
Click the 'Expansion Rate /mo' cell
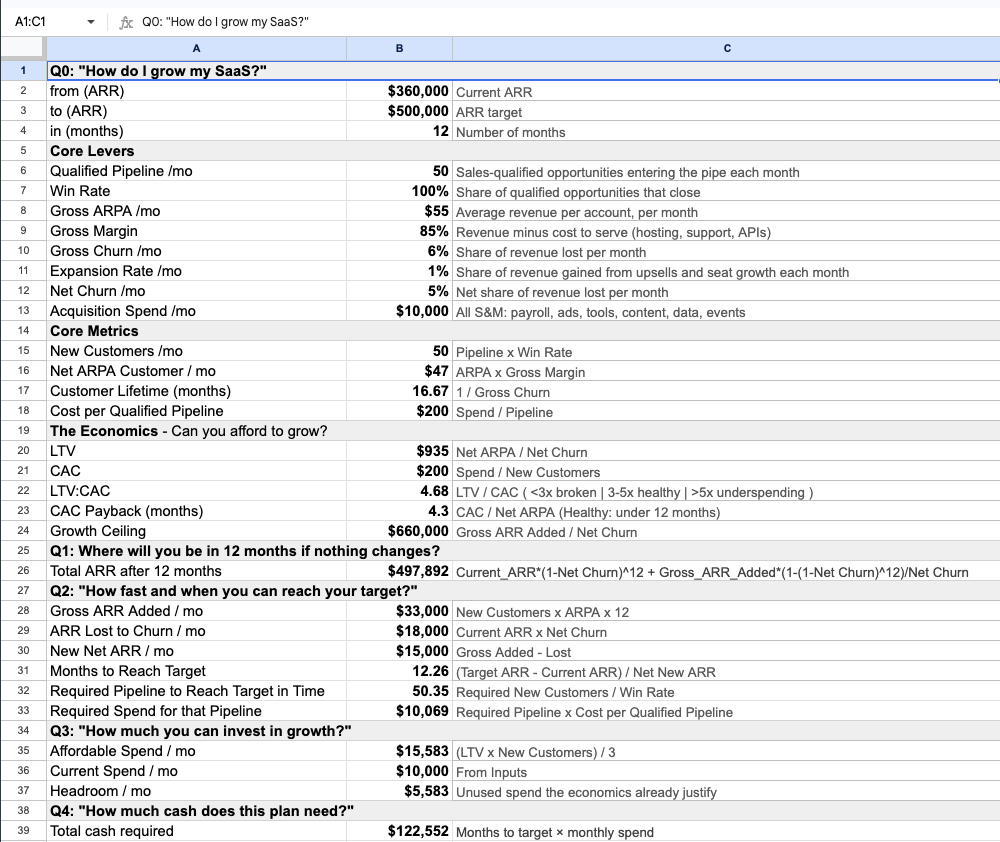click(x=196, y=271)
